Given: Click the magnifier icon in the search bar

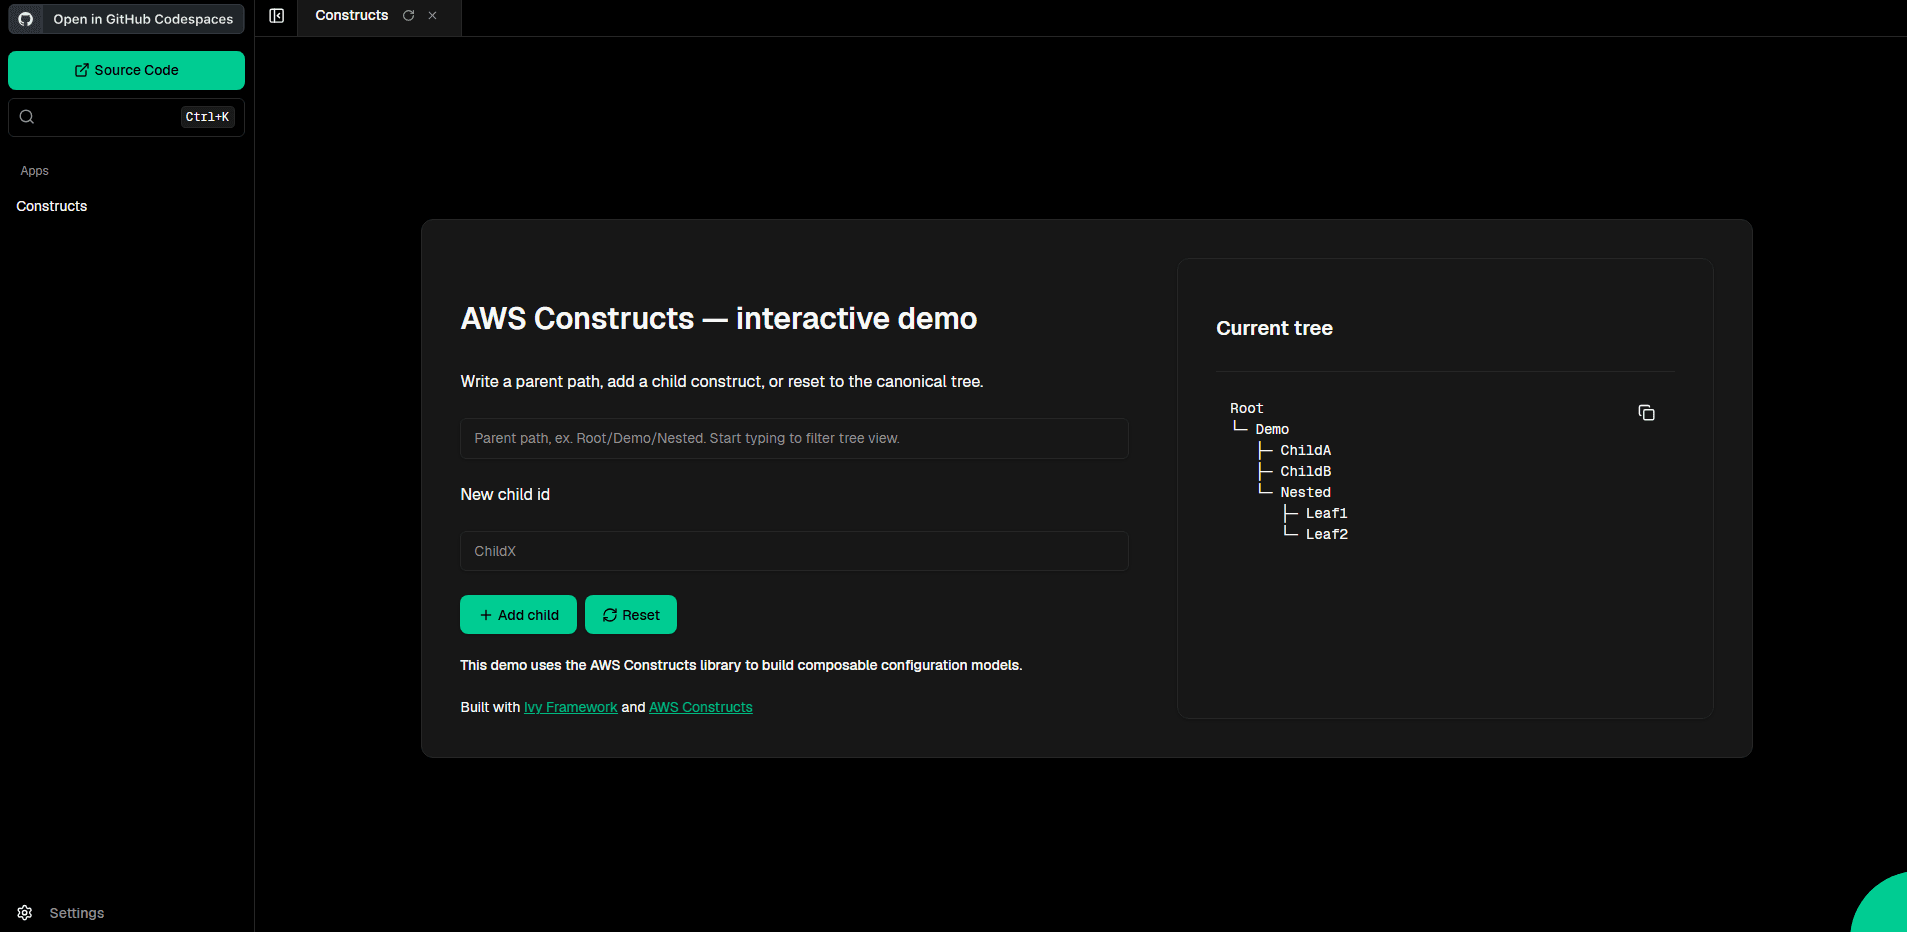Looking at the screenshot, I should pos(27,116).
